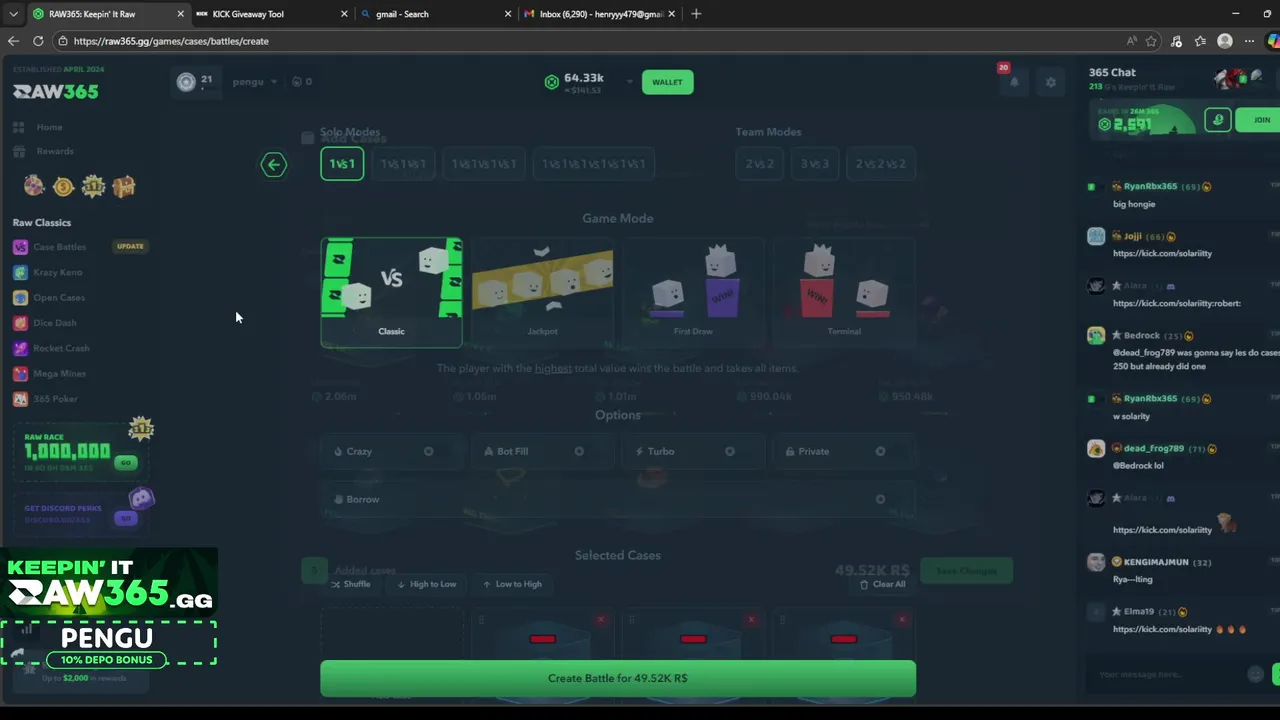The height and width of the screenshot is (720, 1280).
Task: Click the Open Cases icon
Action: [20, 297]
